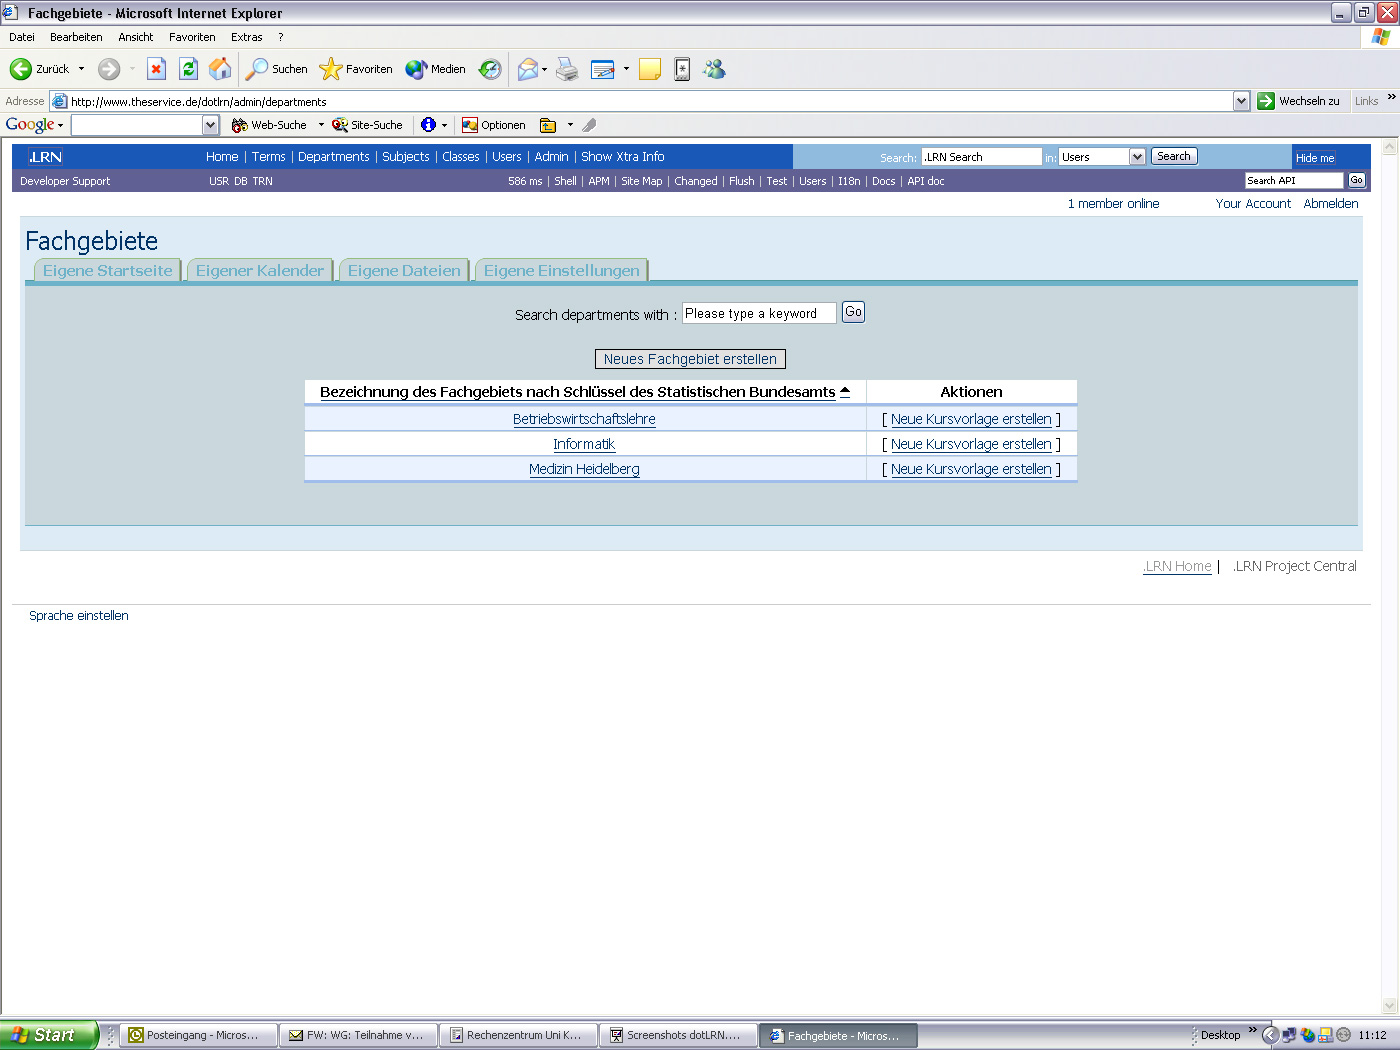Click the Site-Suche toolbar button
Viewport: 1400px width, 1050px height.
pos(340,124)
